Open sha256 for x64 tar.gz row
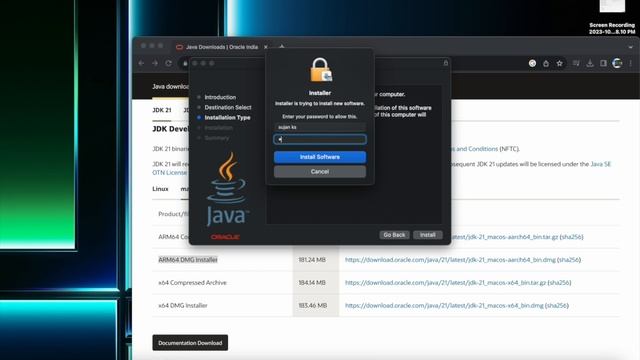 tap(559, 282)
